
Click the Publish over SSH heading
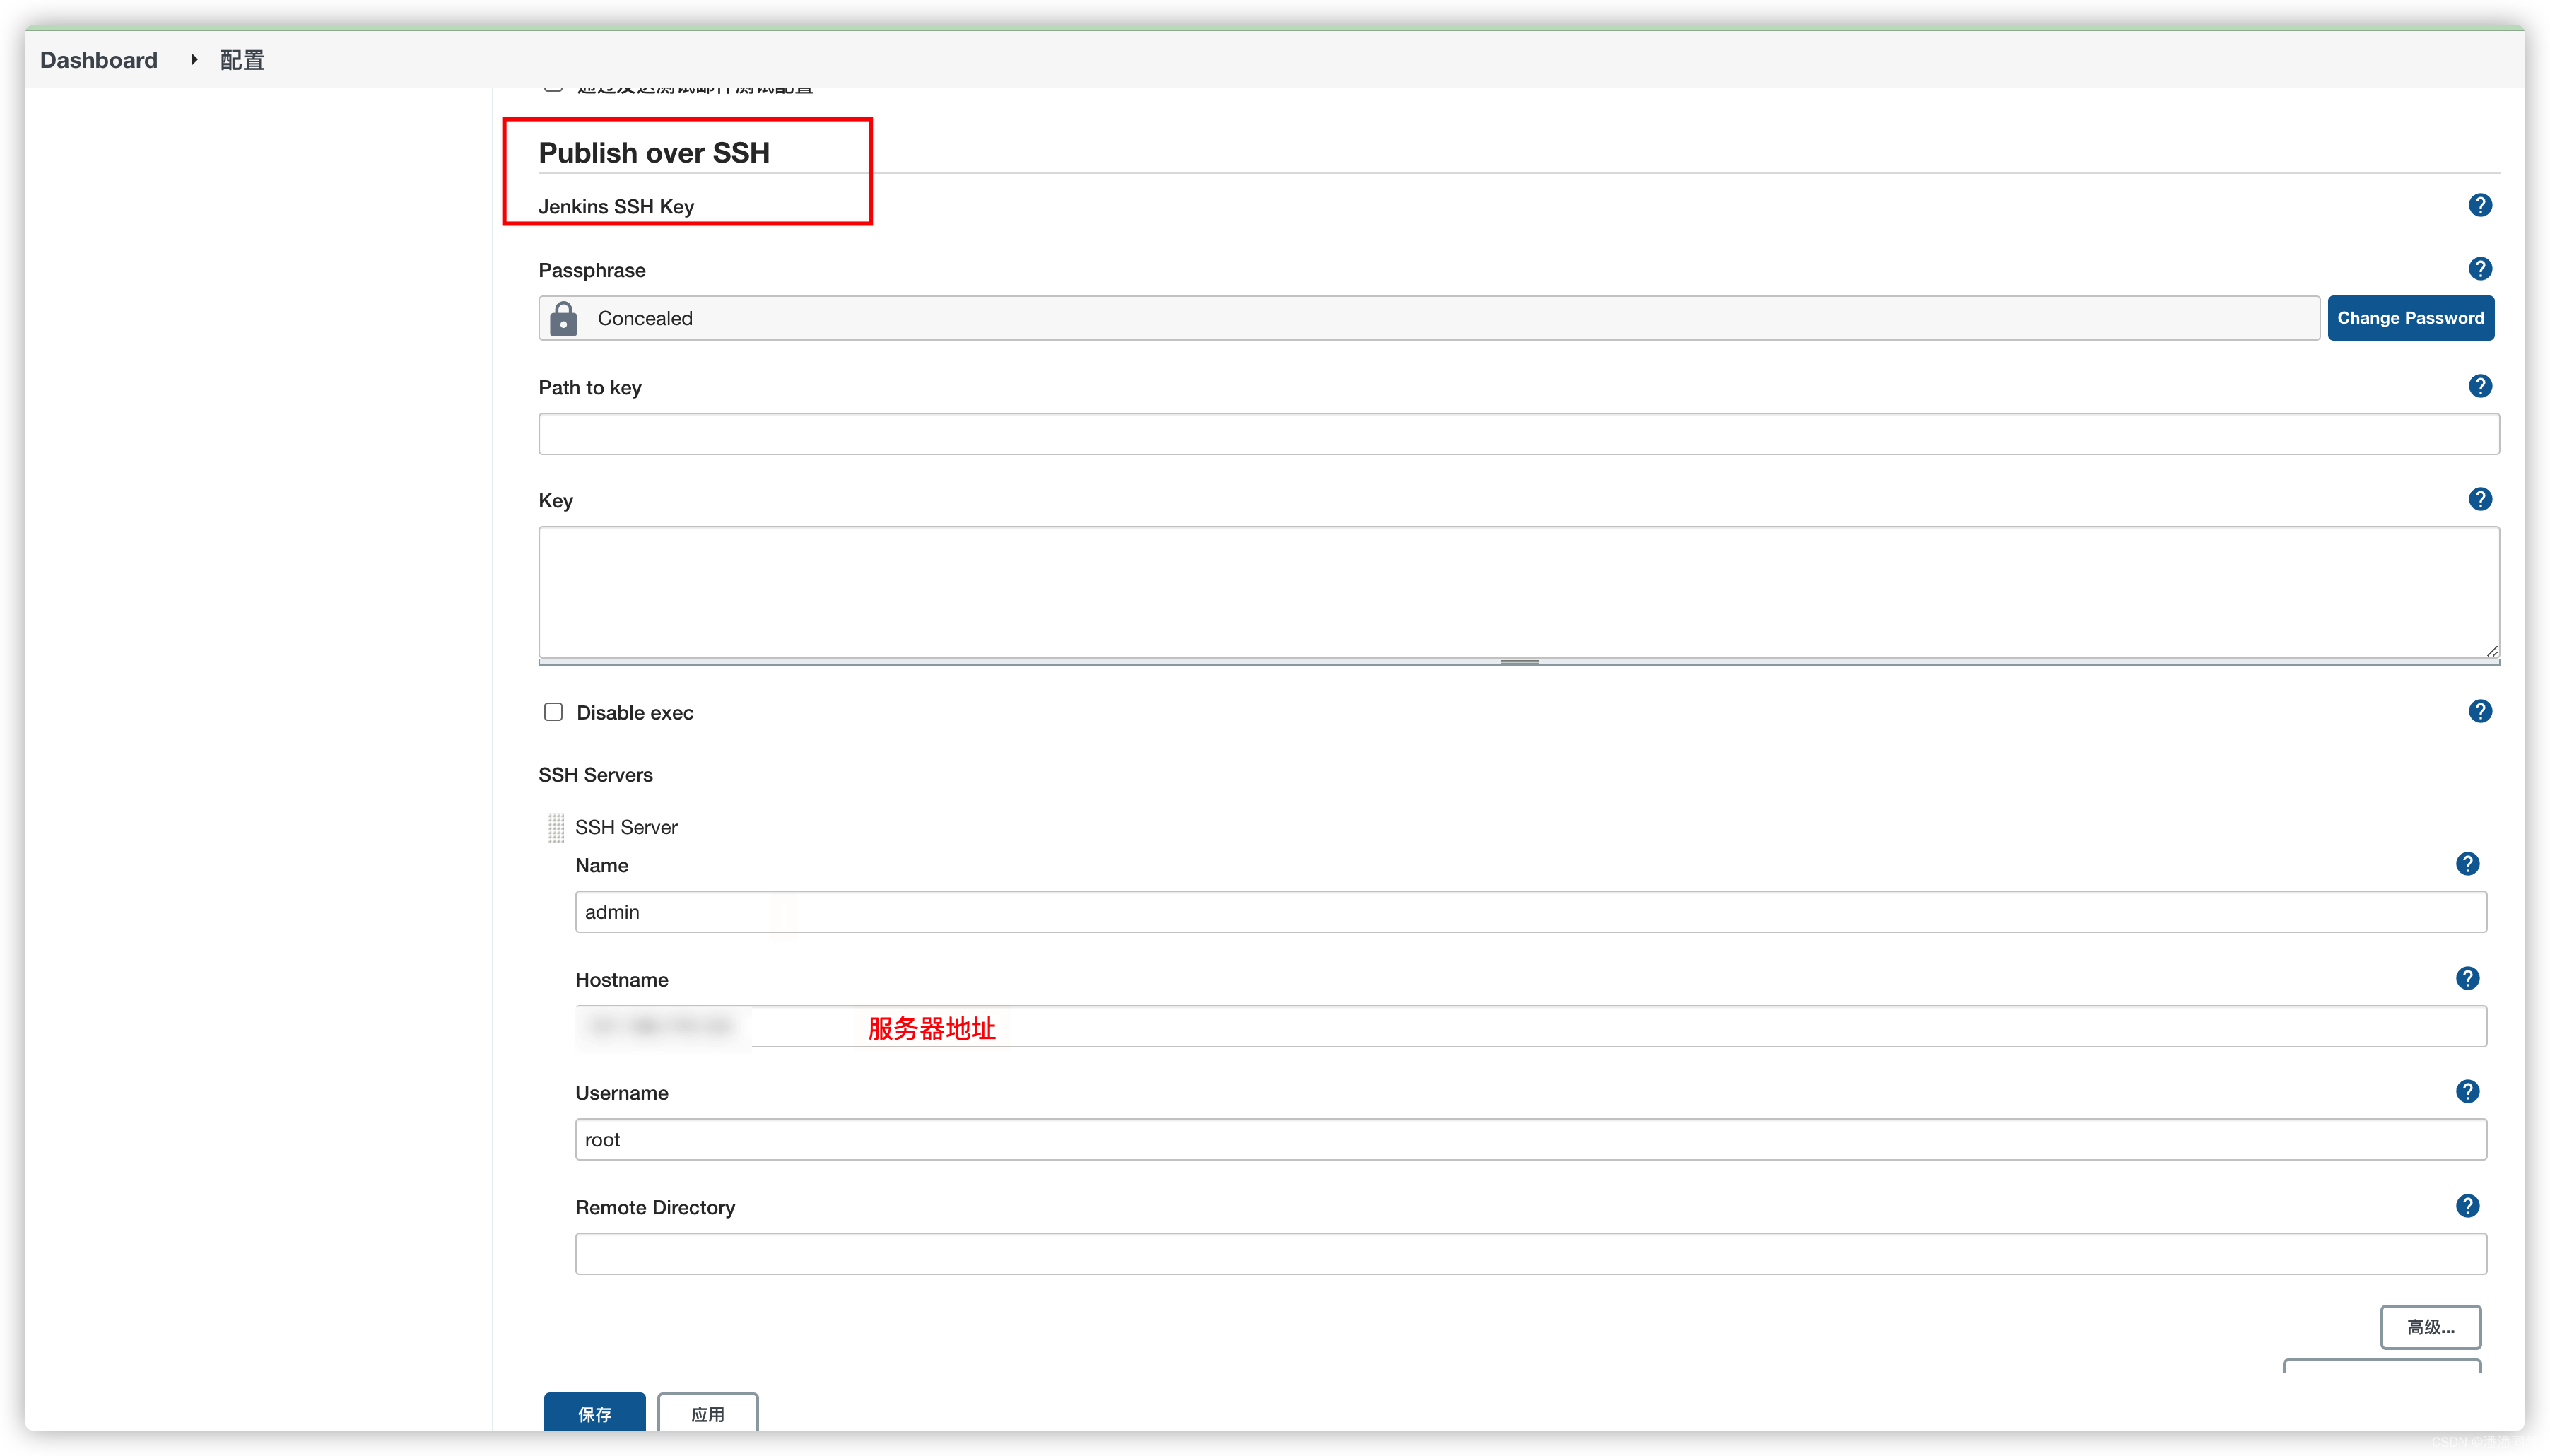pyautogui.click(x=654, y=153)
